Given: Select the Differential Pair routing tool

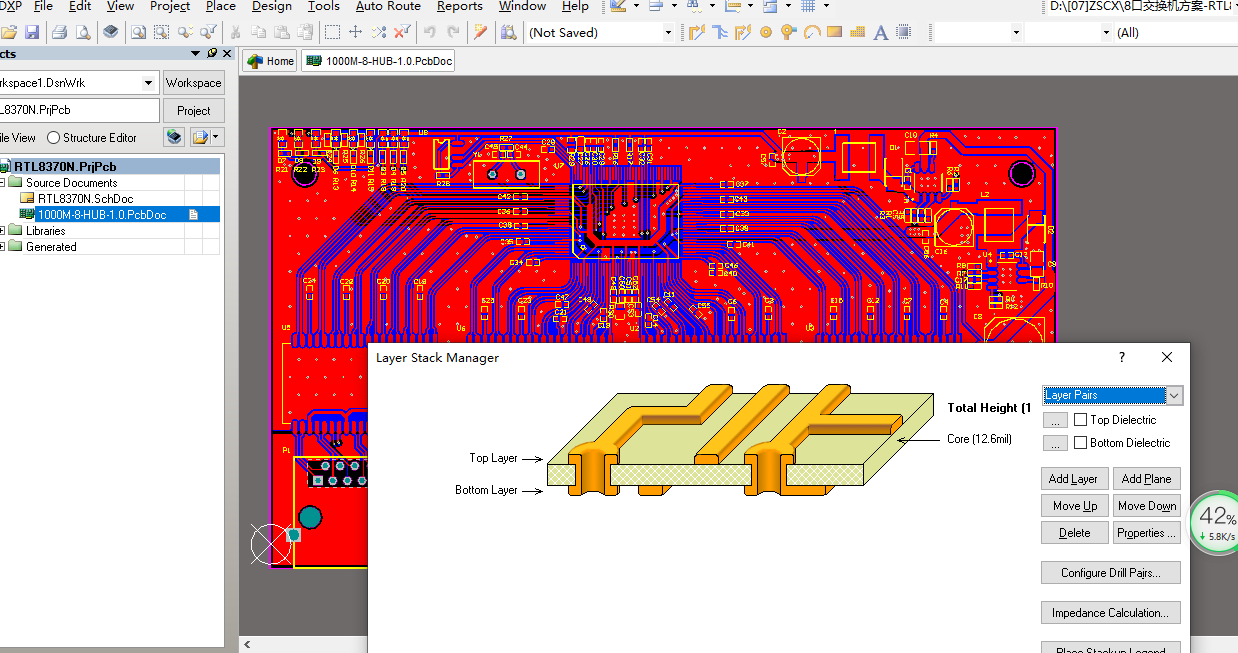Looking at the screenshot, I should (x=743, y=32).
